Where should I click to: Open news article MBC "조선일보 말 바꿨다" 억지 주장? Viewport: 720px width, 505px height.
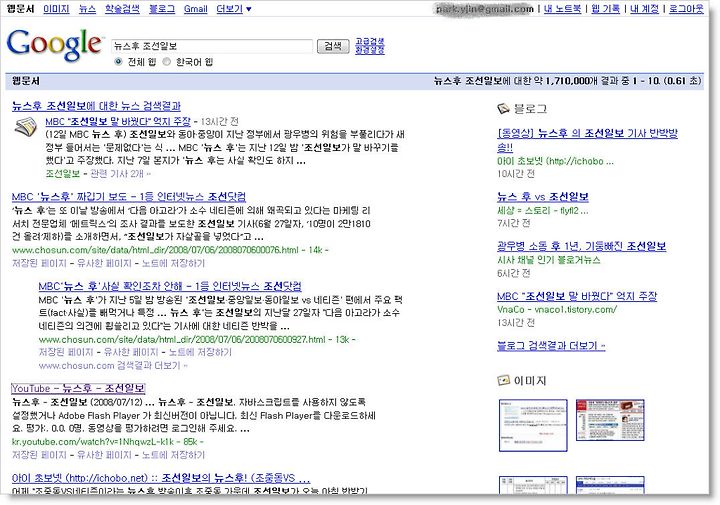tap(118, 122)
